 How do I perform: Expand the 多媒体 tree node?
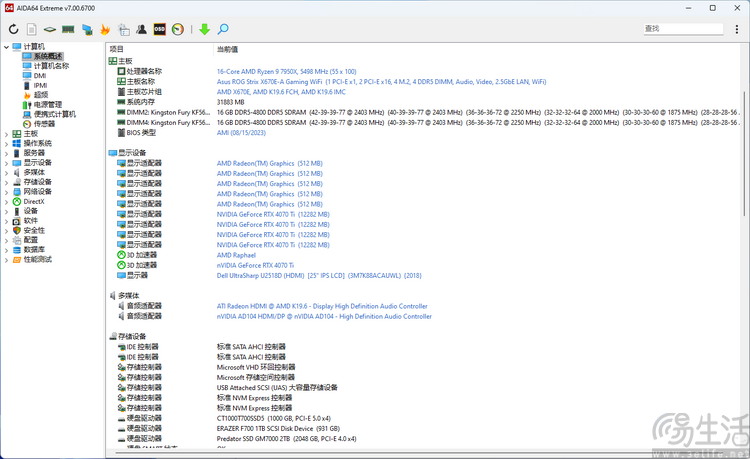6,173
